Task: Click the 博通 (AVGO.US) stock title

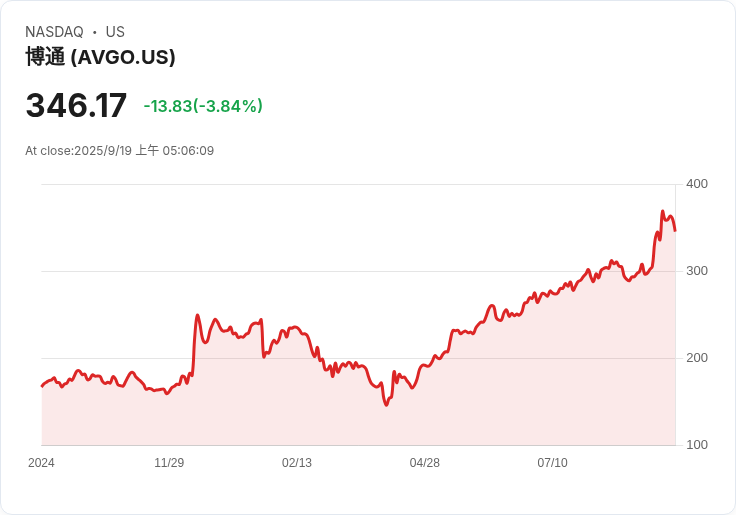Action: tap(100, 57)
